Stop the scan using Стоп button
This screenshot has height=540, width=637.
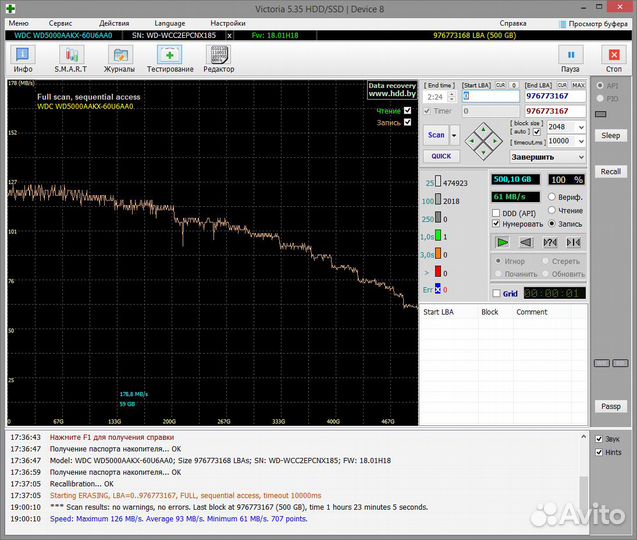click(x=613, y=59)
